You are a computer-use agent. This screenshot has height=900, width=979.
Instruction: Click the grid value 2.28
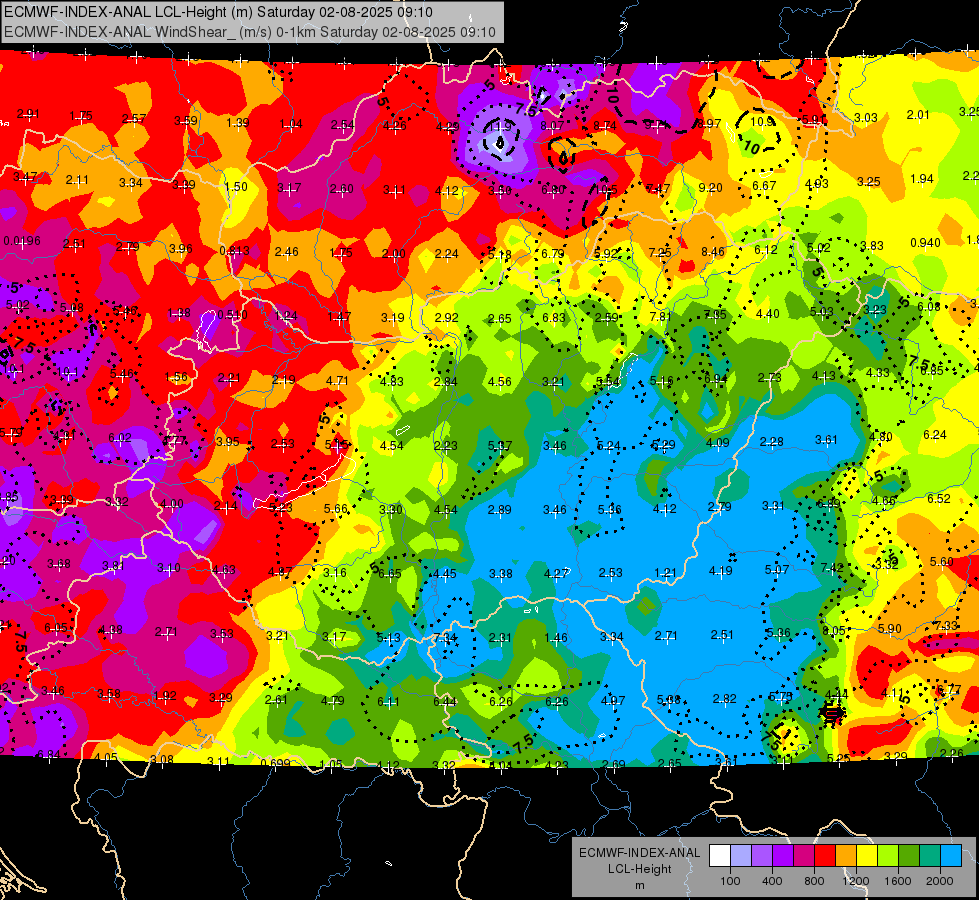[x=772, y=442]
